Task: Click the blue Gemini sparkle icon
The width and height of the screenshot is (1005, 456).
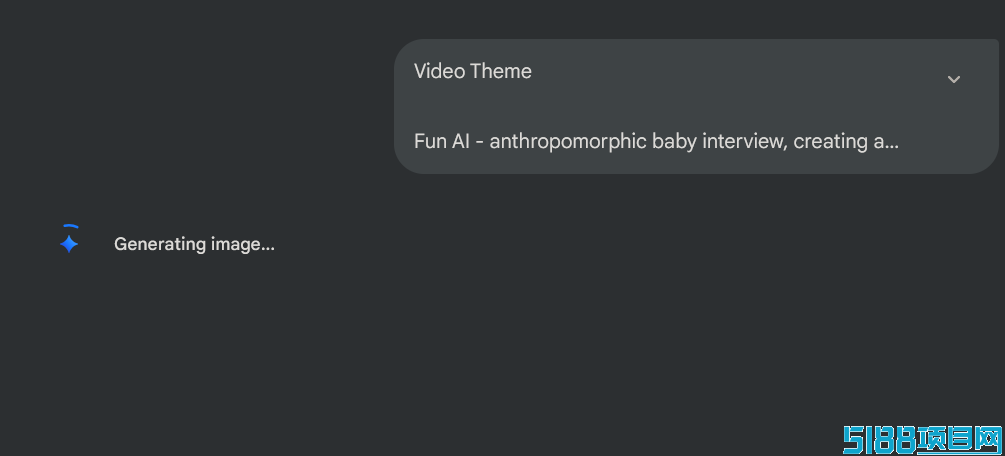Action: [69, 244]
